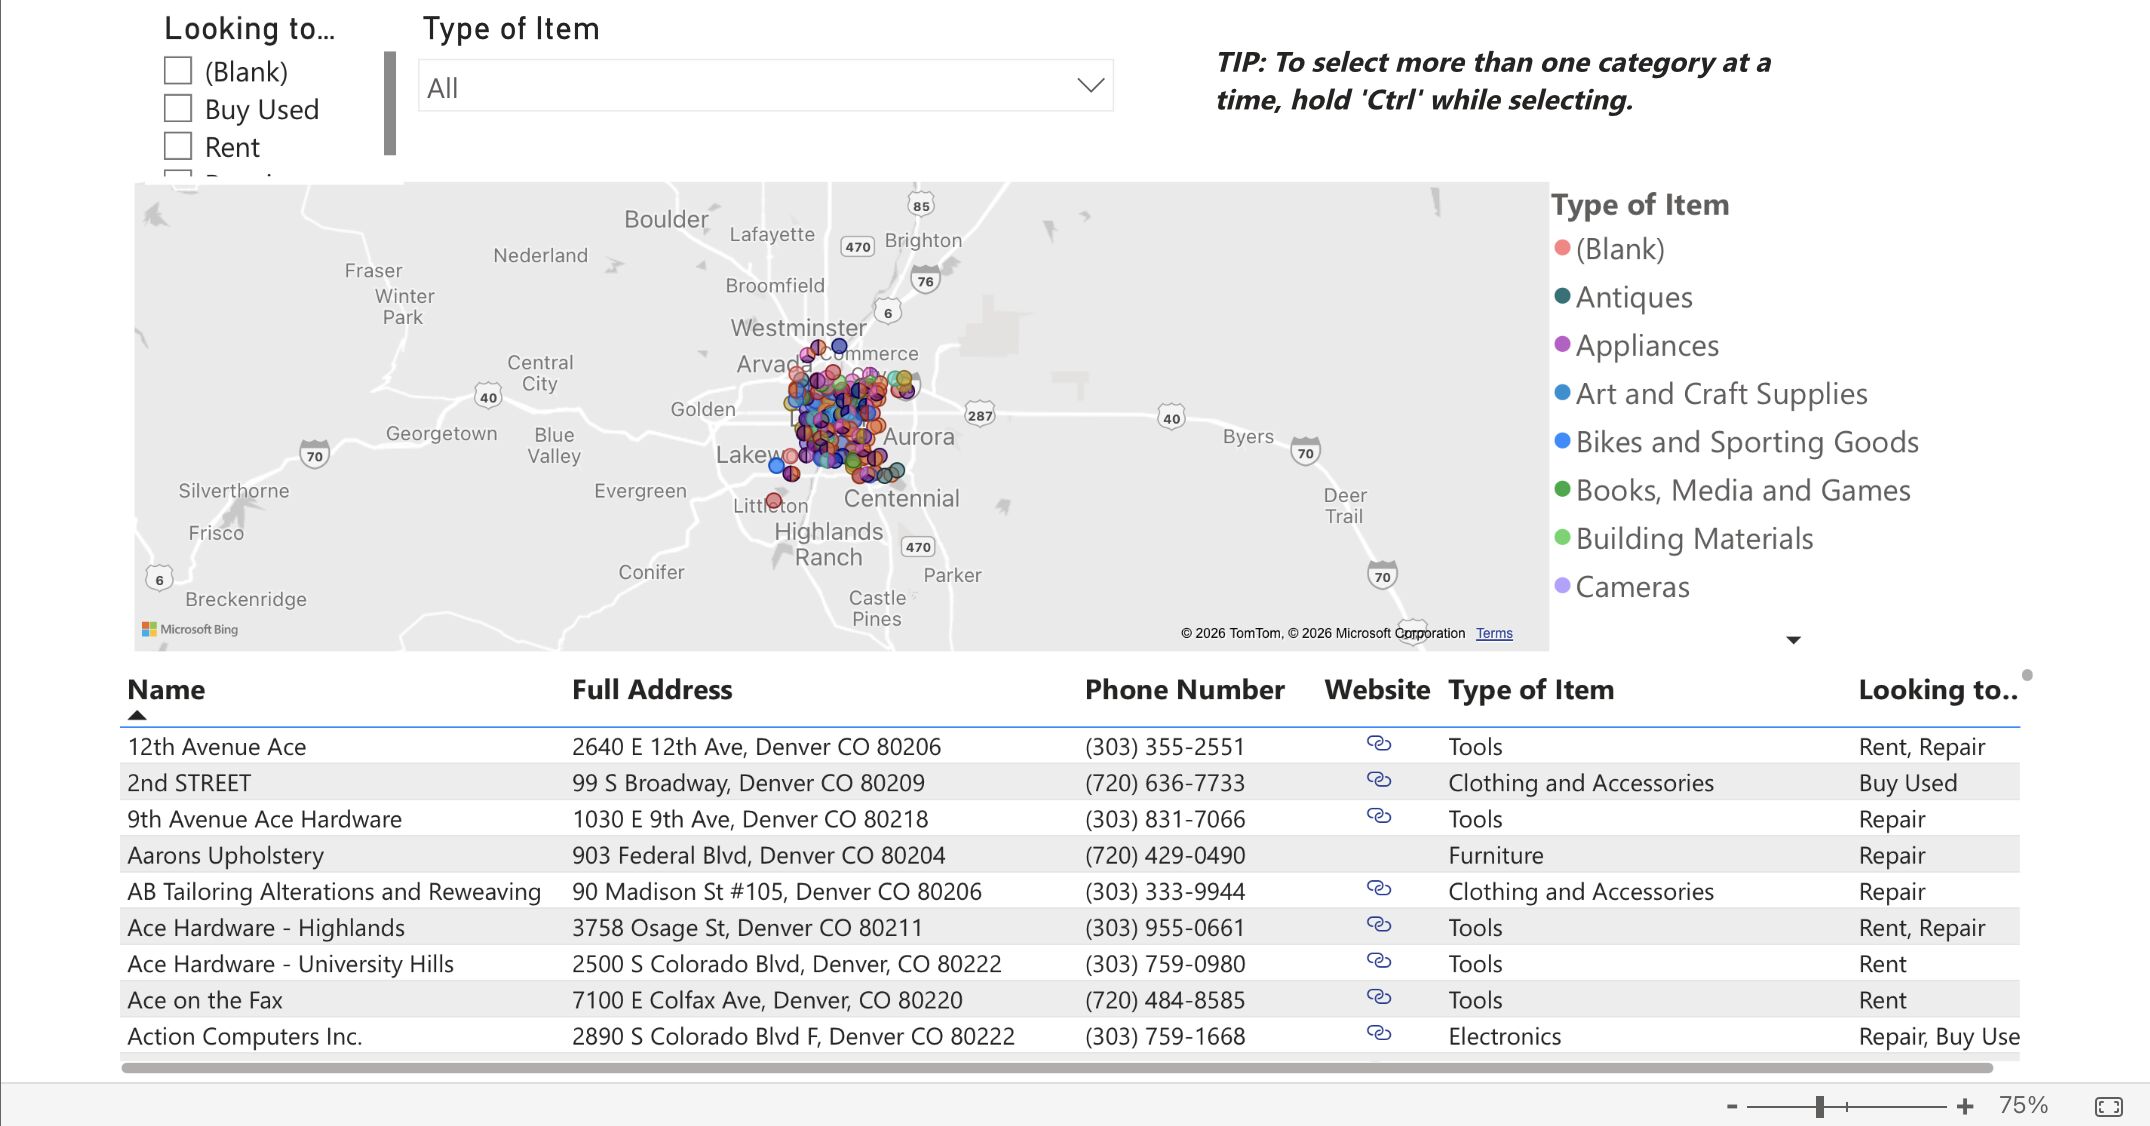Click the fit to page icon

point(2109,1106)
